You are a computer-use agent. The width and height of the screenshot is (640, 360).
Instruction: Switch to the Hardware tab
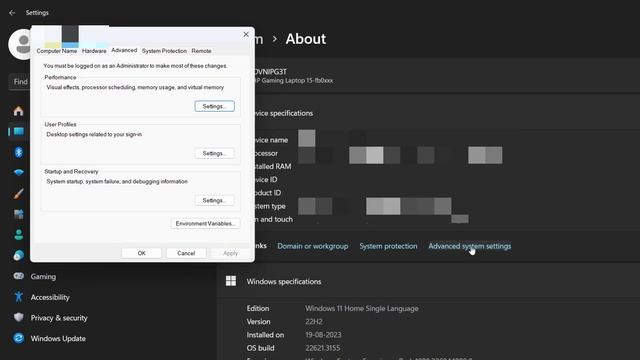point(94,51)
